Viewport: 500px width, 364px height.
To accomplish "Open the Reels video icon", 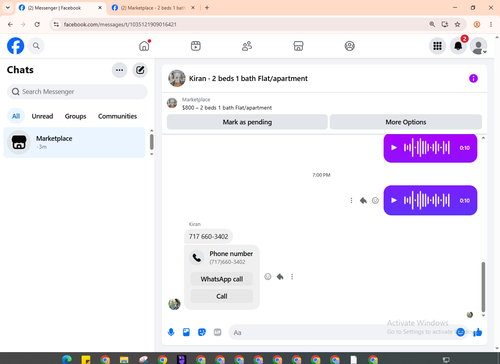I will [x=196, y=46].
